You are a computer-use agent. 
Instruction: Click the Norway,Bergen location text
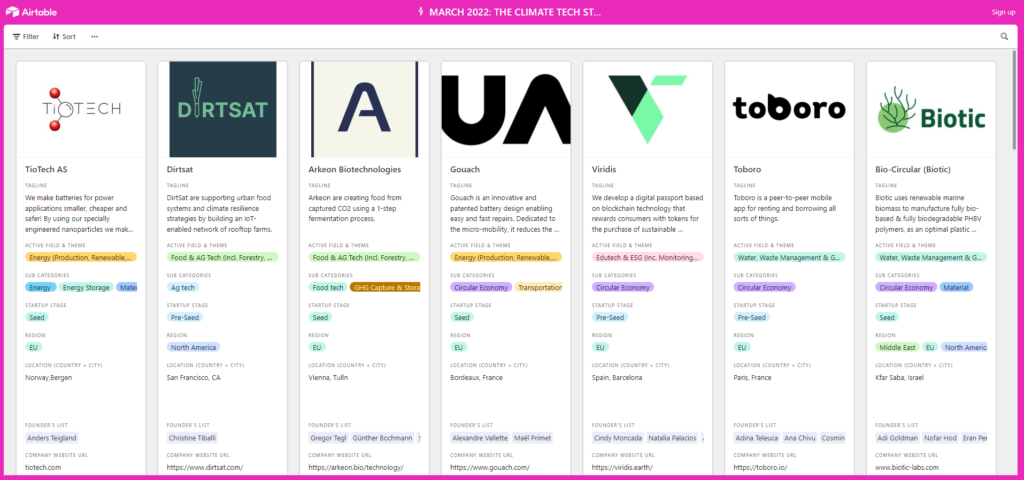pos(48,377)
